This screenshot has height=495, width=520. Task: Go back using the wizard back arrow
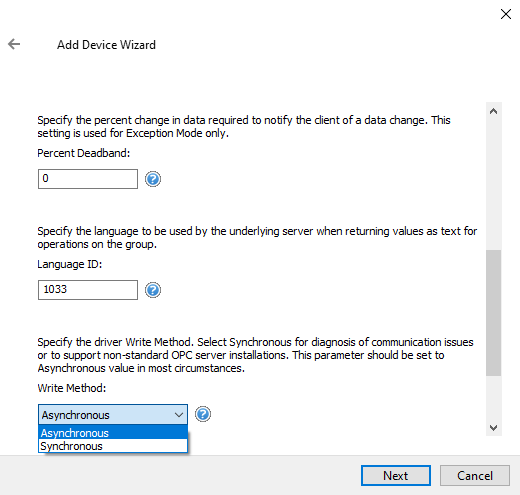coord(14,44)
